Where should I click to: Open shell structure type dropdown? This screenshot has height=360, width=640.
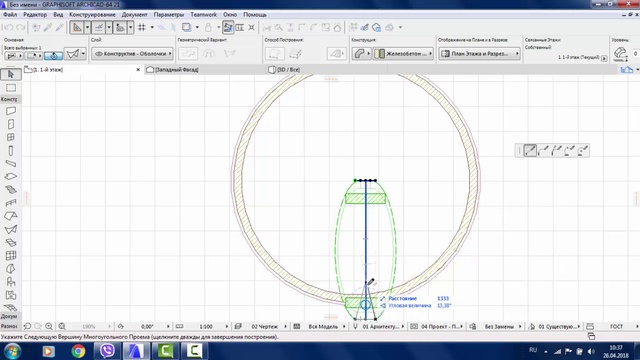[361, 53]
